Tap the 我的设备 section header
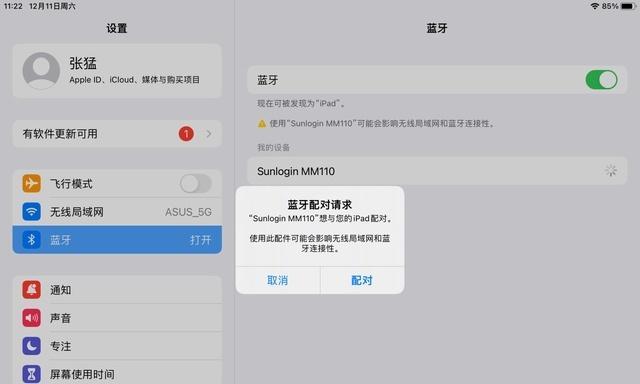The image size is (640, 384). pyautogui.click(x=273, y=147)
